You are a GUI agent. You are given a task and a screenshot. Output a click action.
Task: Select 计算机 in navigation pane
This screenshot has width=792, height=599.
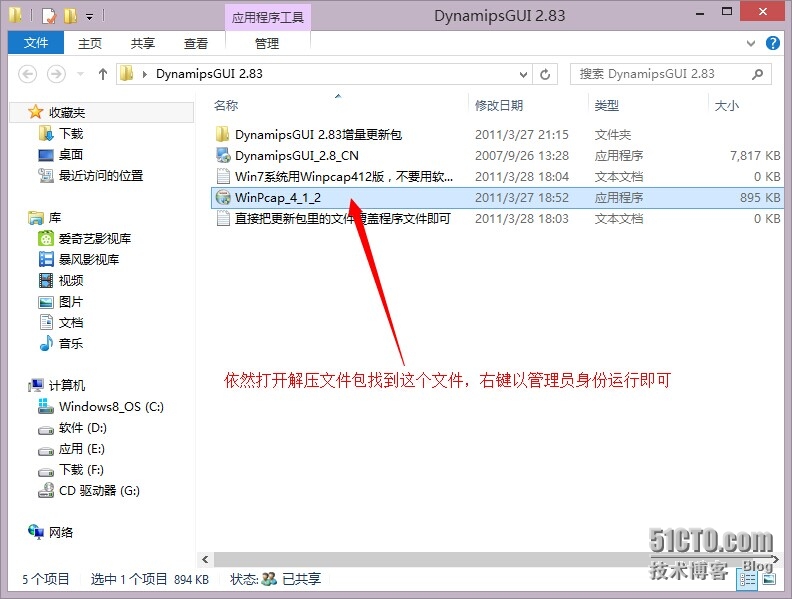pyautogui.click(x=67, y=385)
